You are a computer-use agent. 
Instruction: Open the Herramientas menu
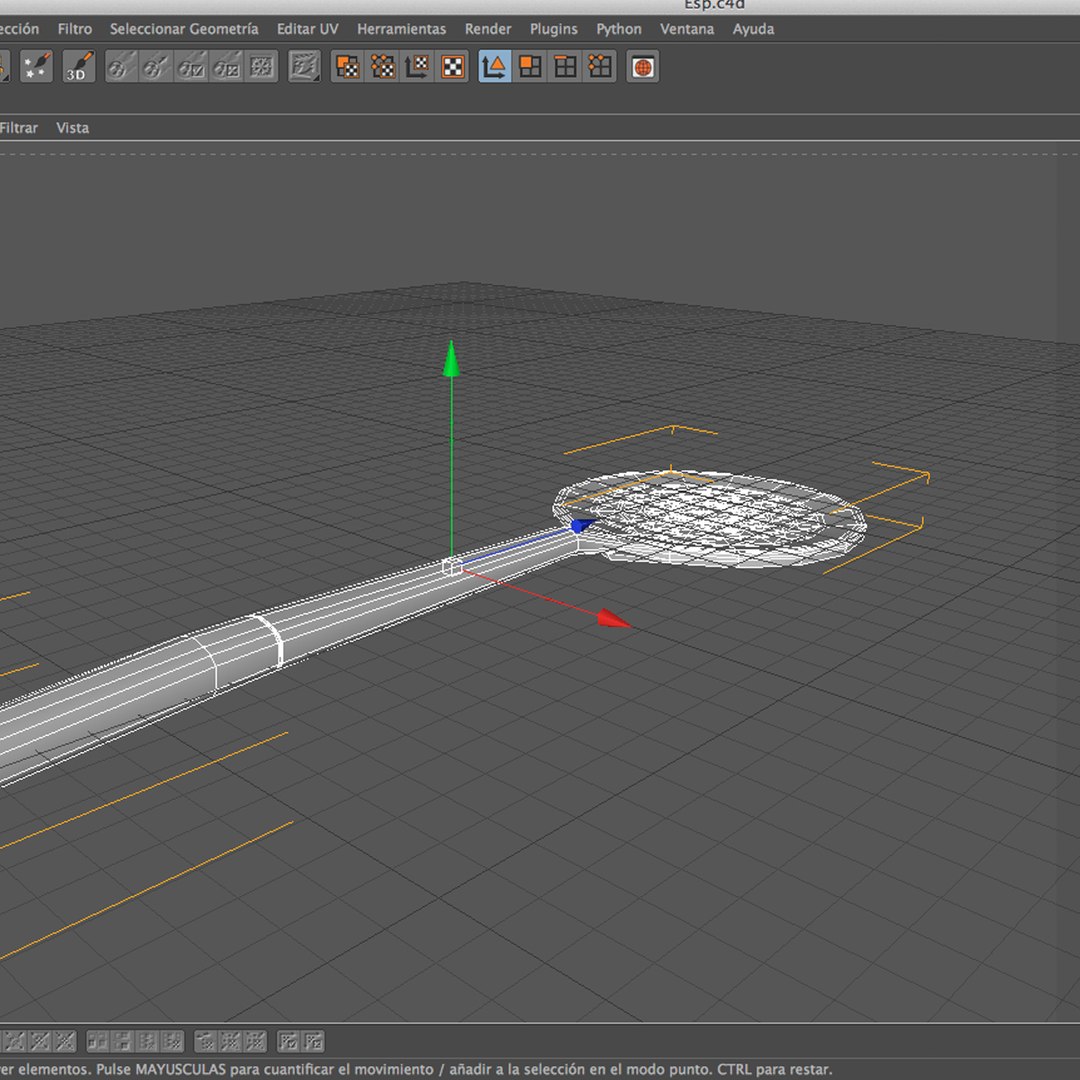(x=402, y=29)
